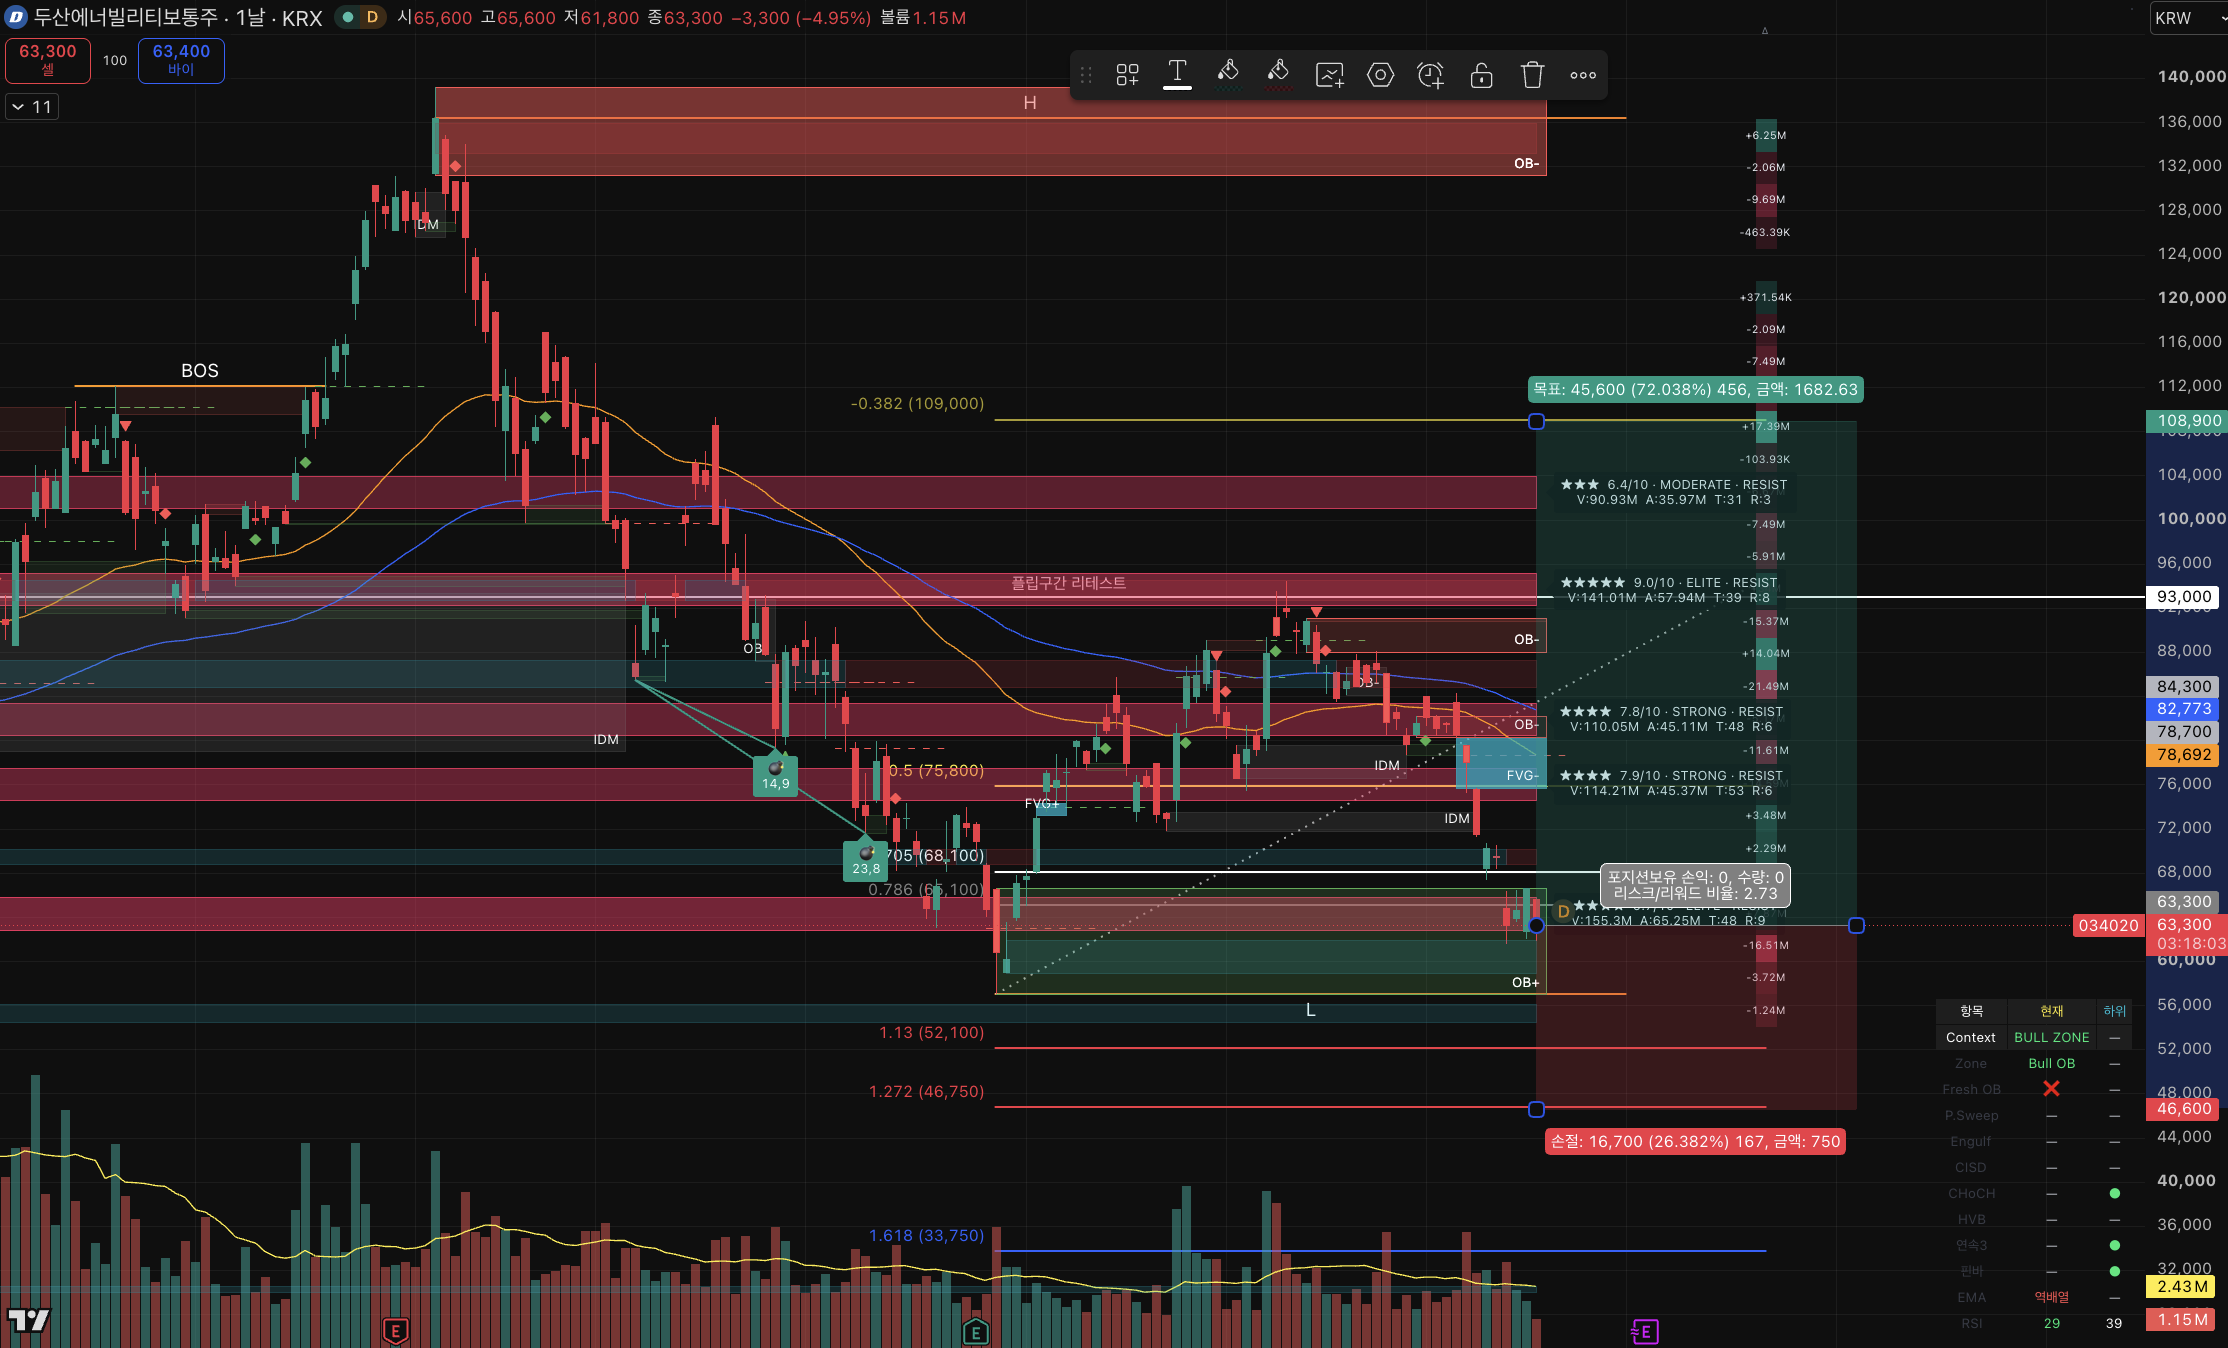Click the order quantity 100 field
This screenshot has height=1348, width=2228.
point(115,60)
